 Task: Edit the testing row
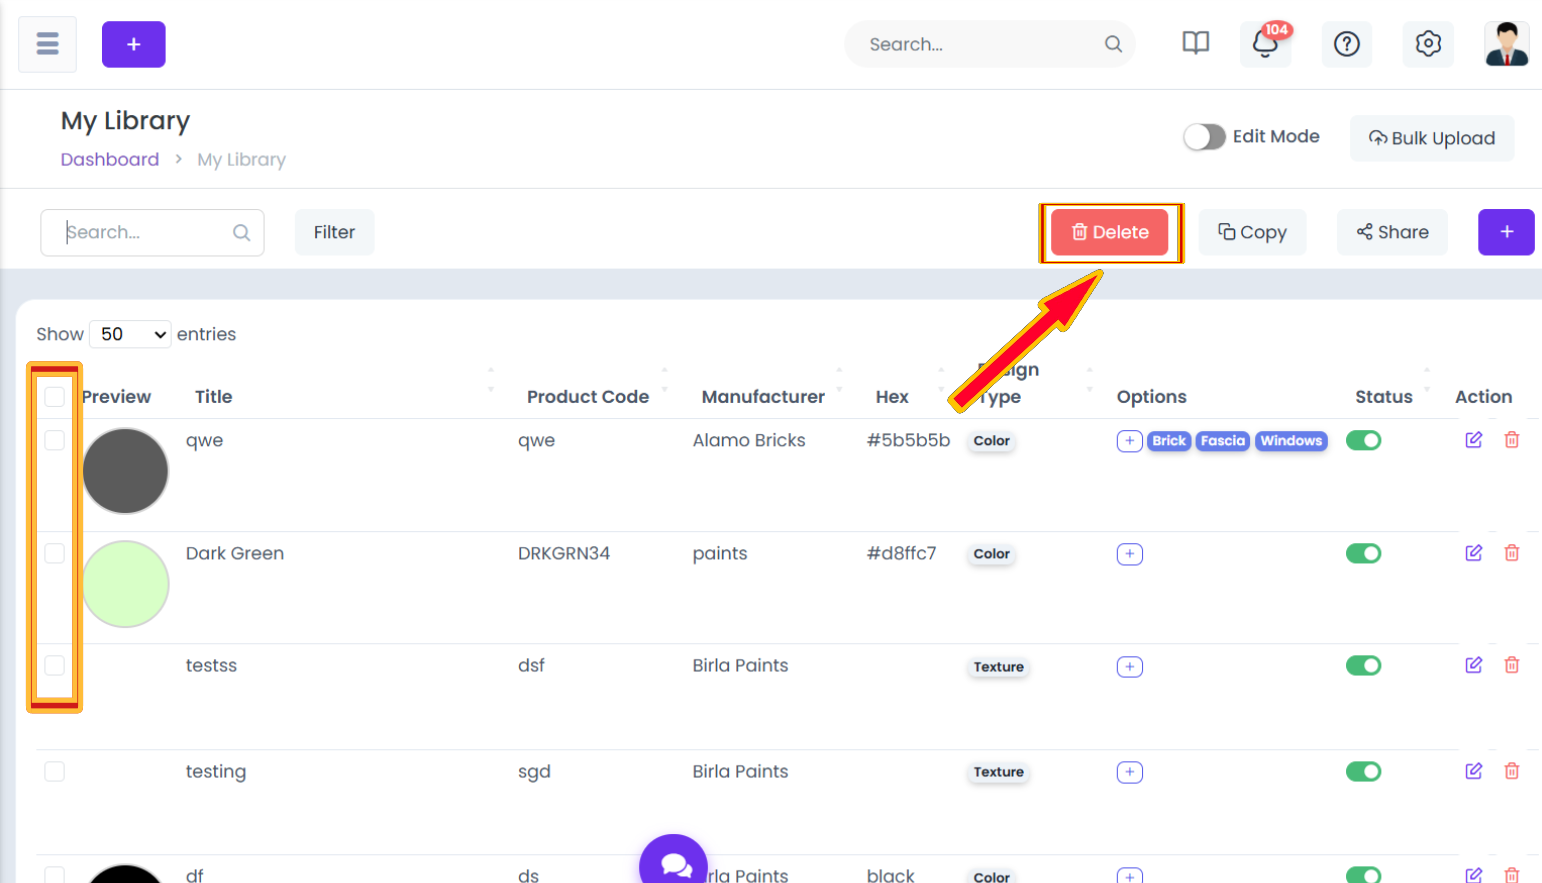pos(1473,771)
